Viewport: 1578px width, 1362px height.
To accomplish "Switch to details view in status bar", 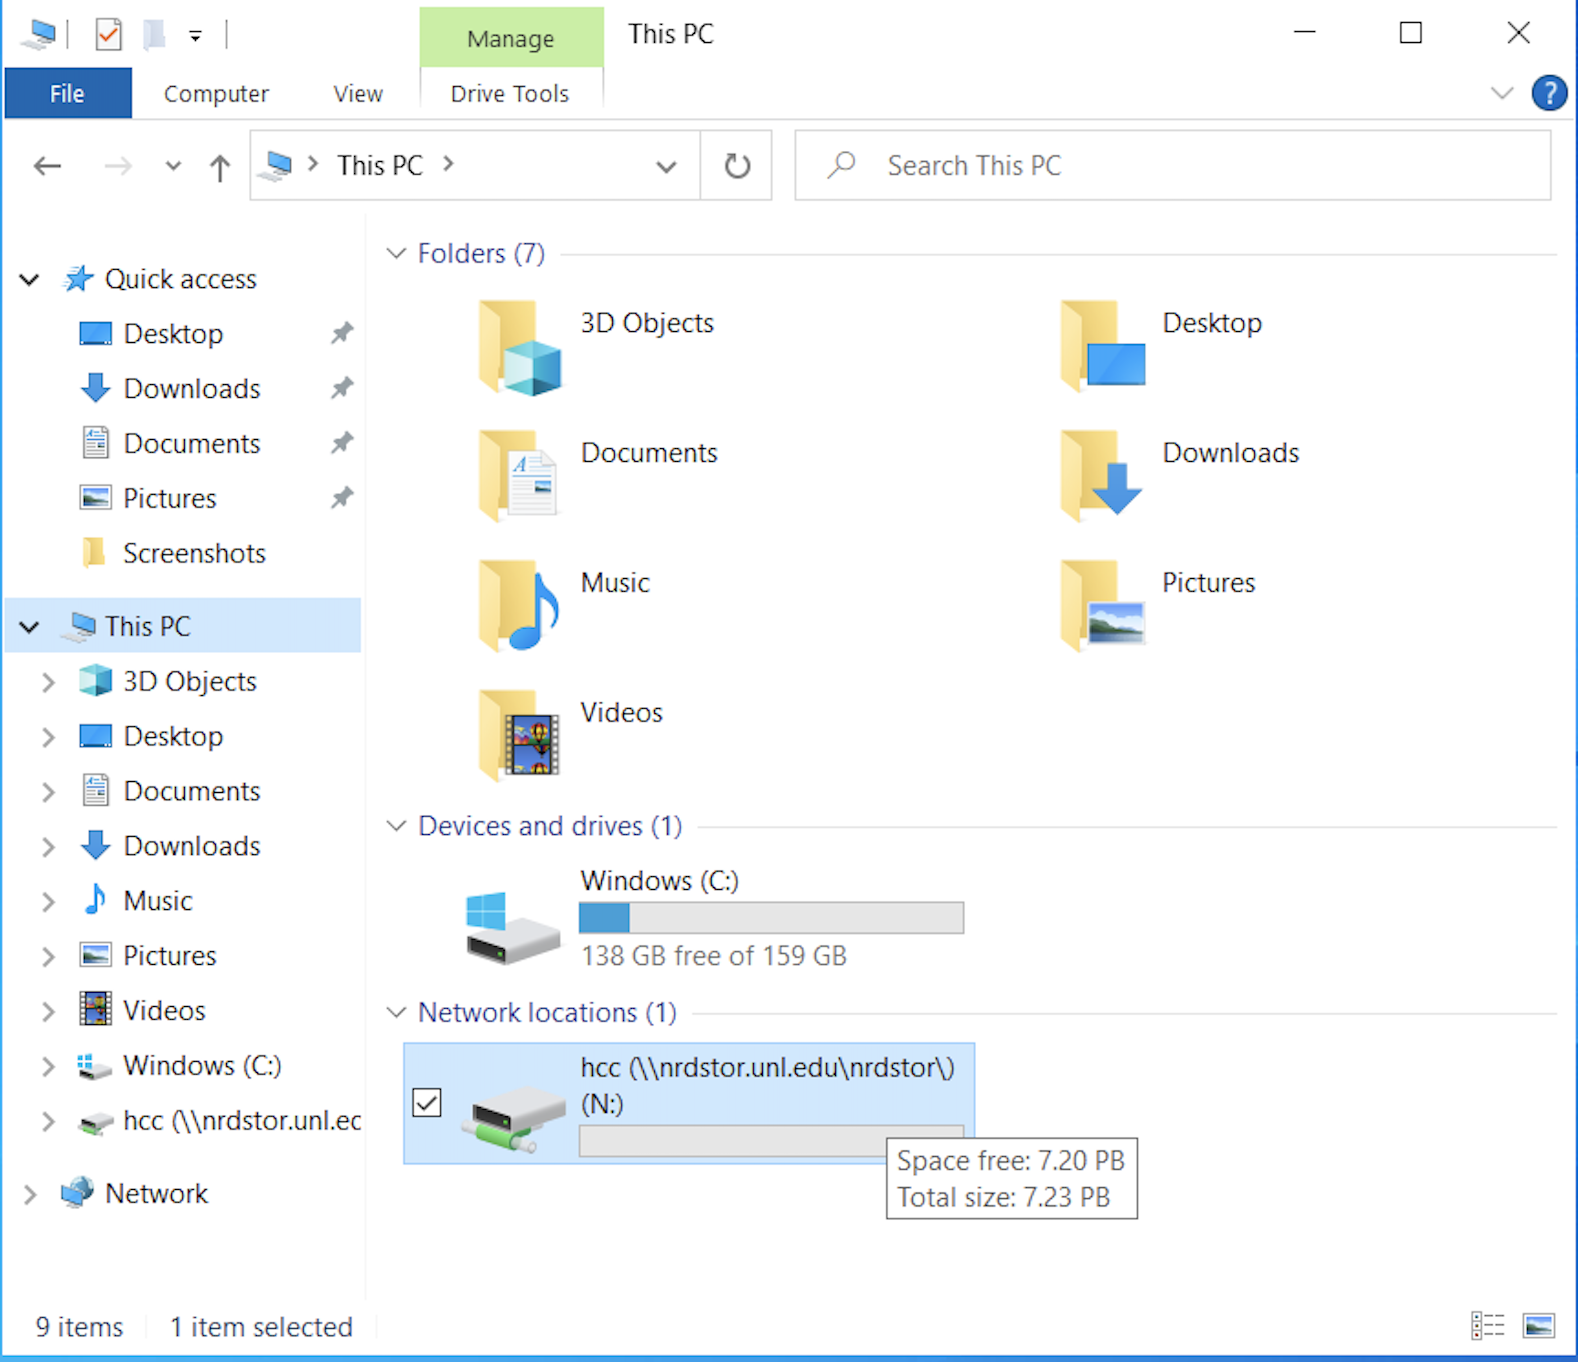I will 1488,1326.
